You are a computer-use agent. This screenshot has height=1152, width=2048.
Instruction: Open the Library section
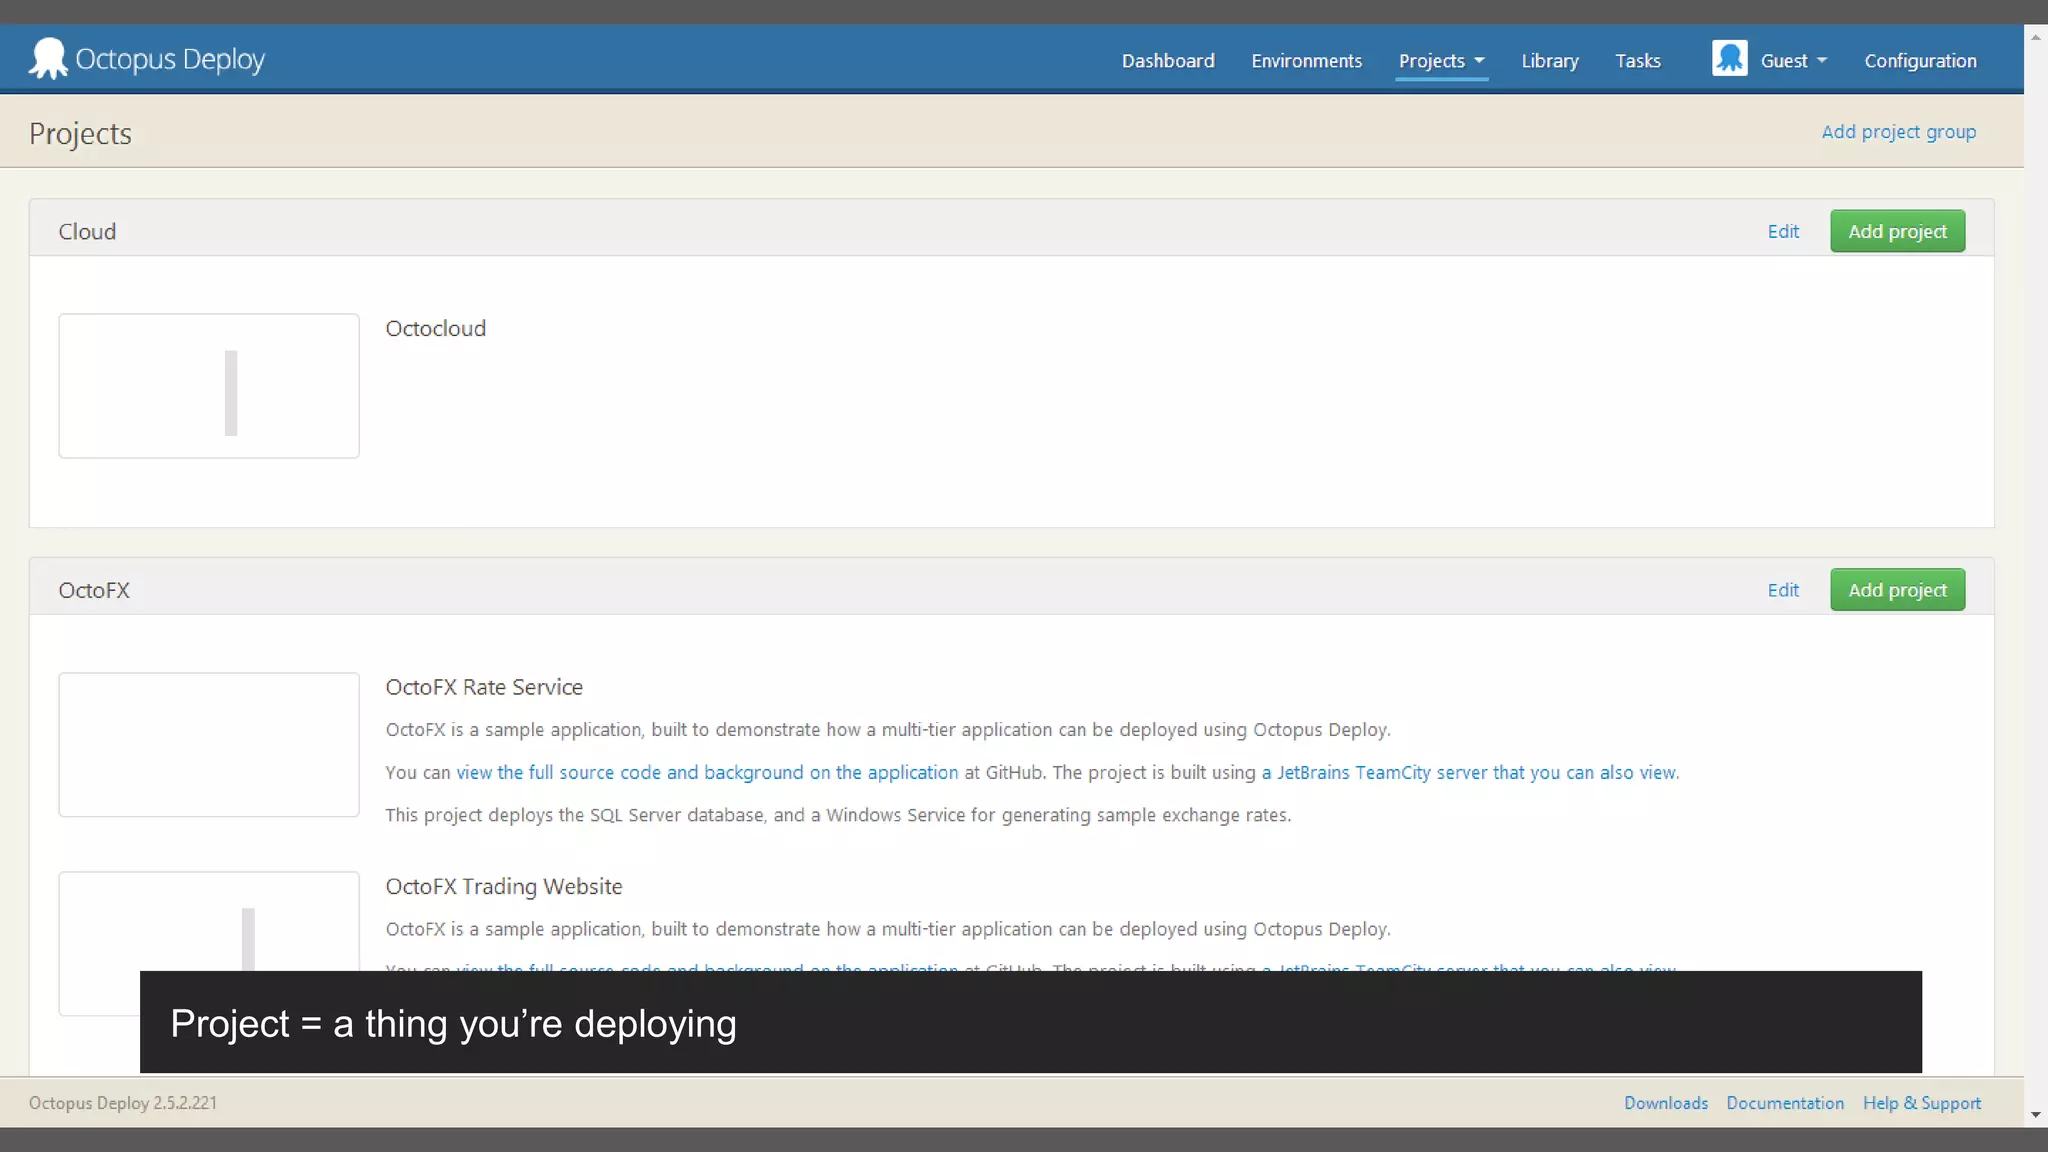(x=1549, y=61)
